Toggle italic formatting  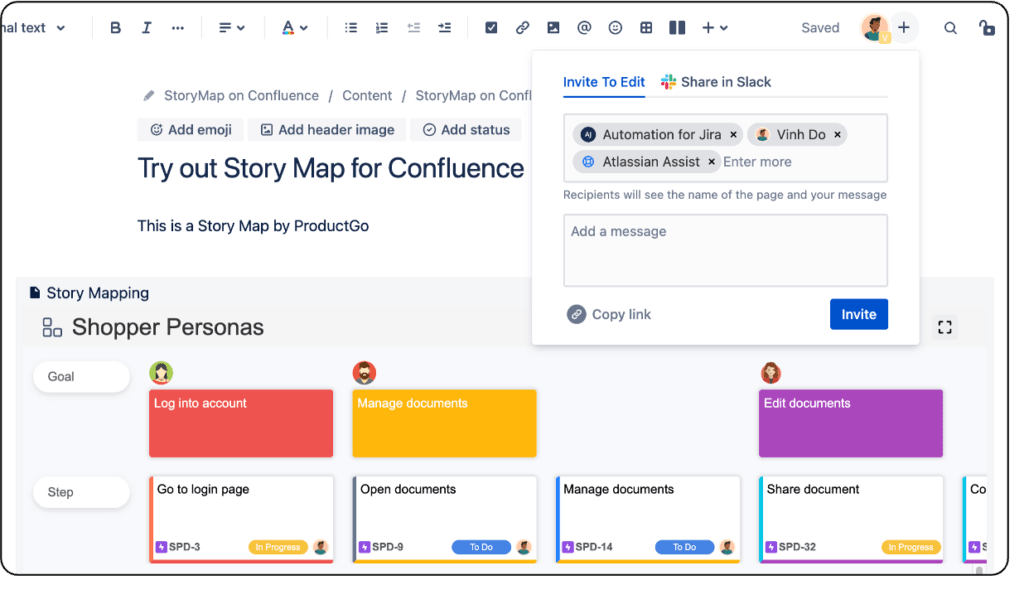point(146,27)
